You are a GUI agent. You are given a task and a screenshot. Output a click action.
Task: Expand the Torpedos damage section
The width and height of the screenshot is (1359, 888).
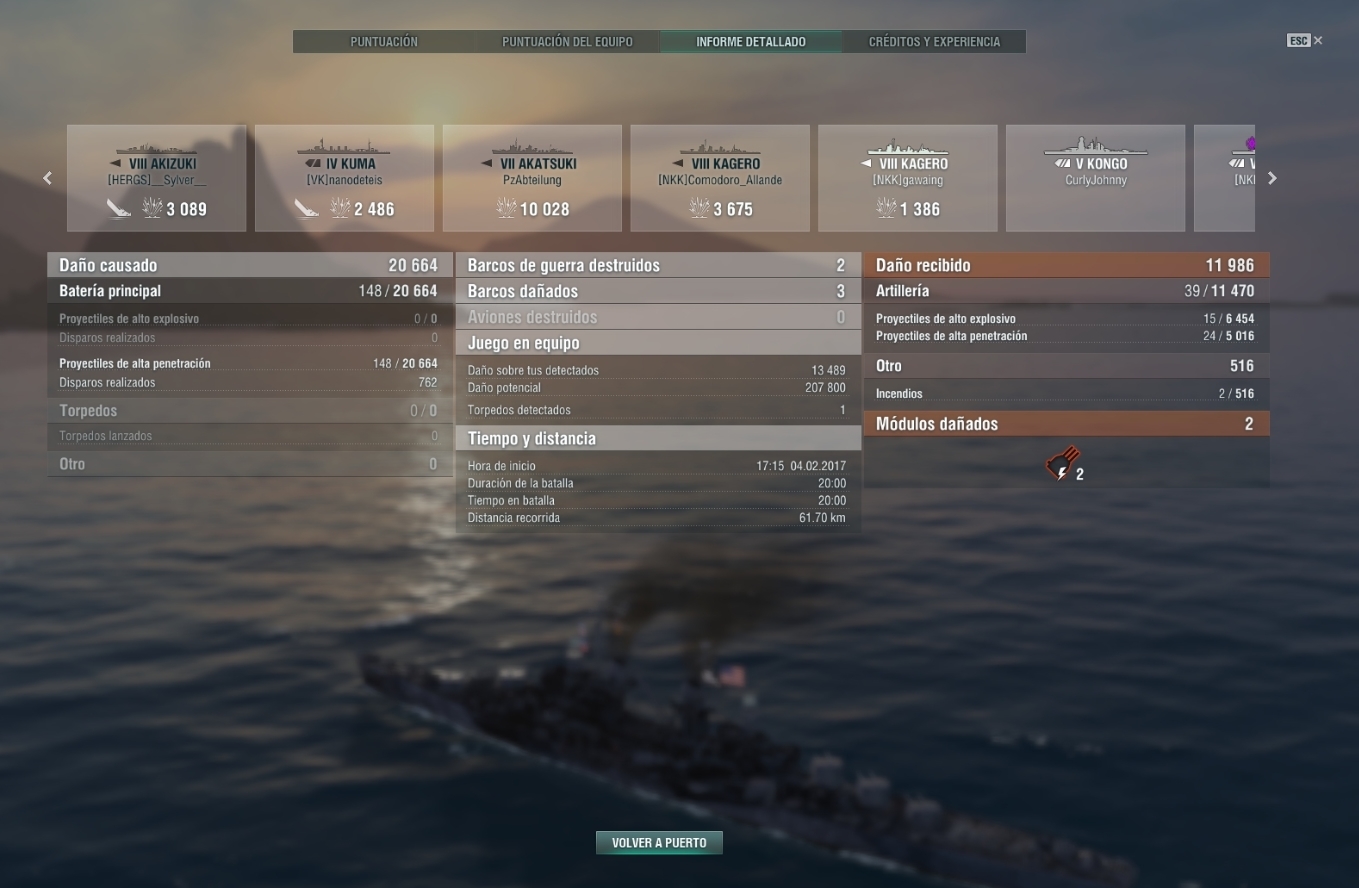pyautogui.click(x=247, y=411)
